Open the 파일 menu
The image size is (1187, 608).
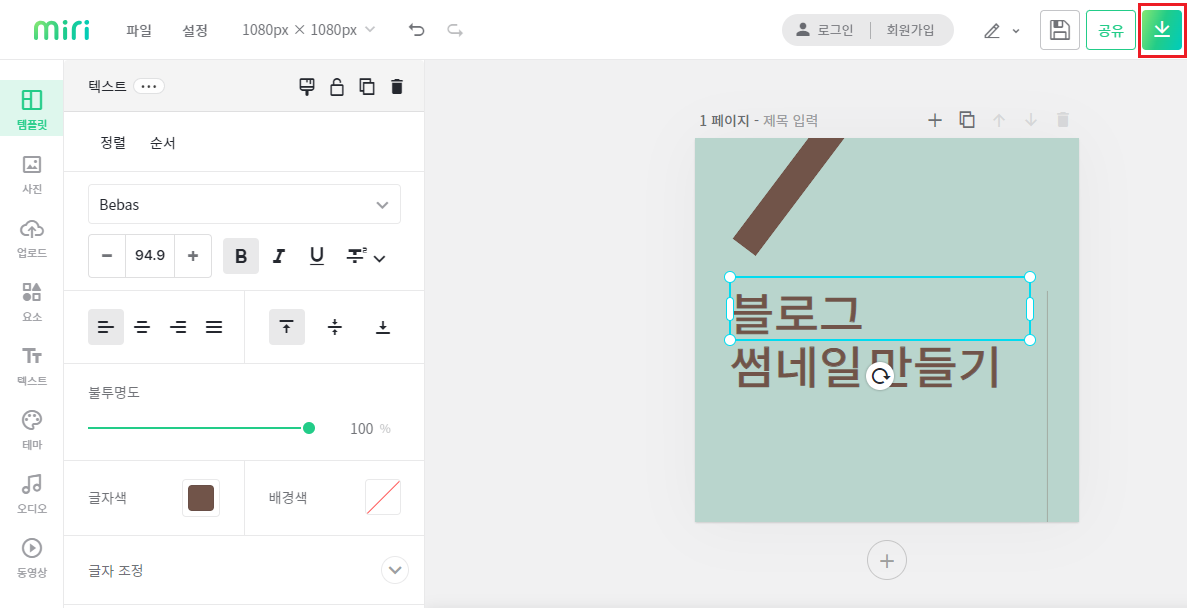click(139, 30)
